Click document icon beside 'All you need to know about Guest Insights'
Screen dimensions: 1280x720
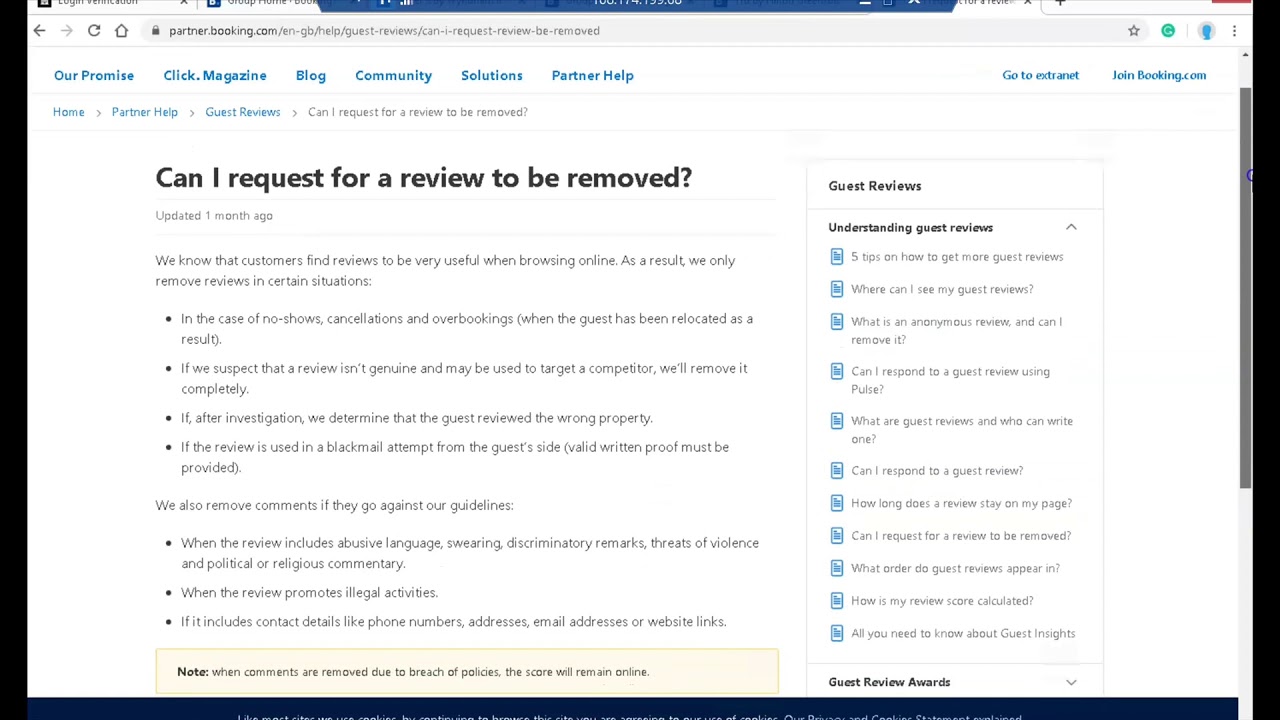[x=837, y=633]
